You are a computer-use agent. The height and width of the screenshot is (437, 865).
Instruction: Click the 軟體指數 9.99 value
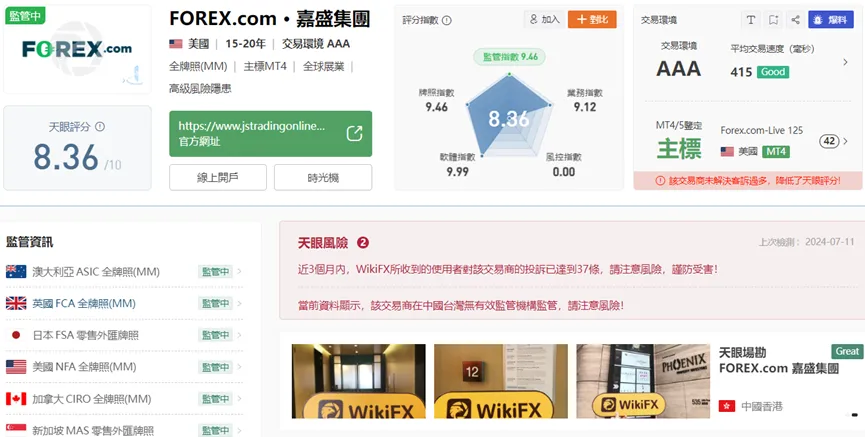point(457,172)
